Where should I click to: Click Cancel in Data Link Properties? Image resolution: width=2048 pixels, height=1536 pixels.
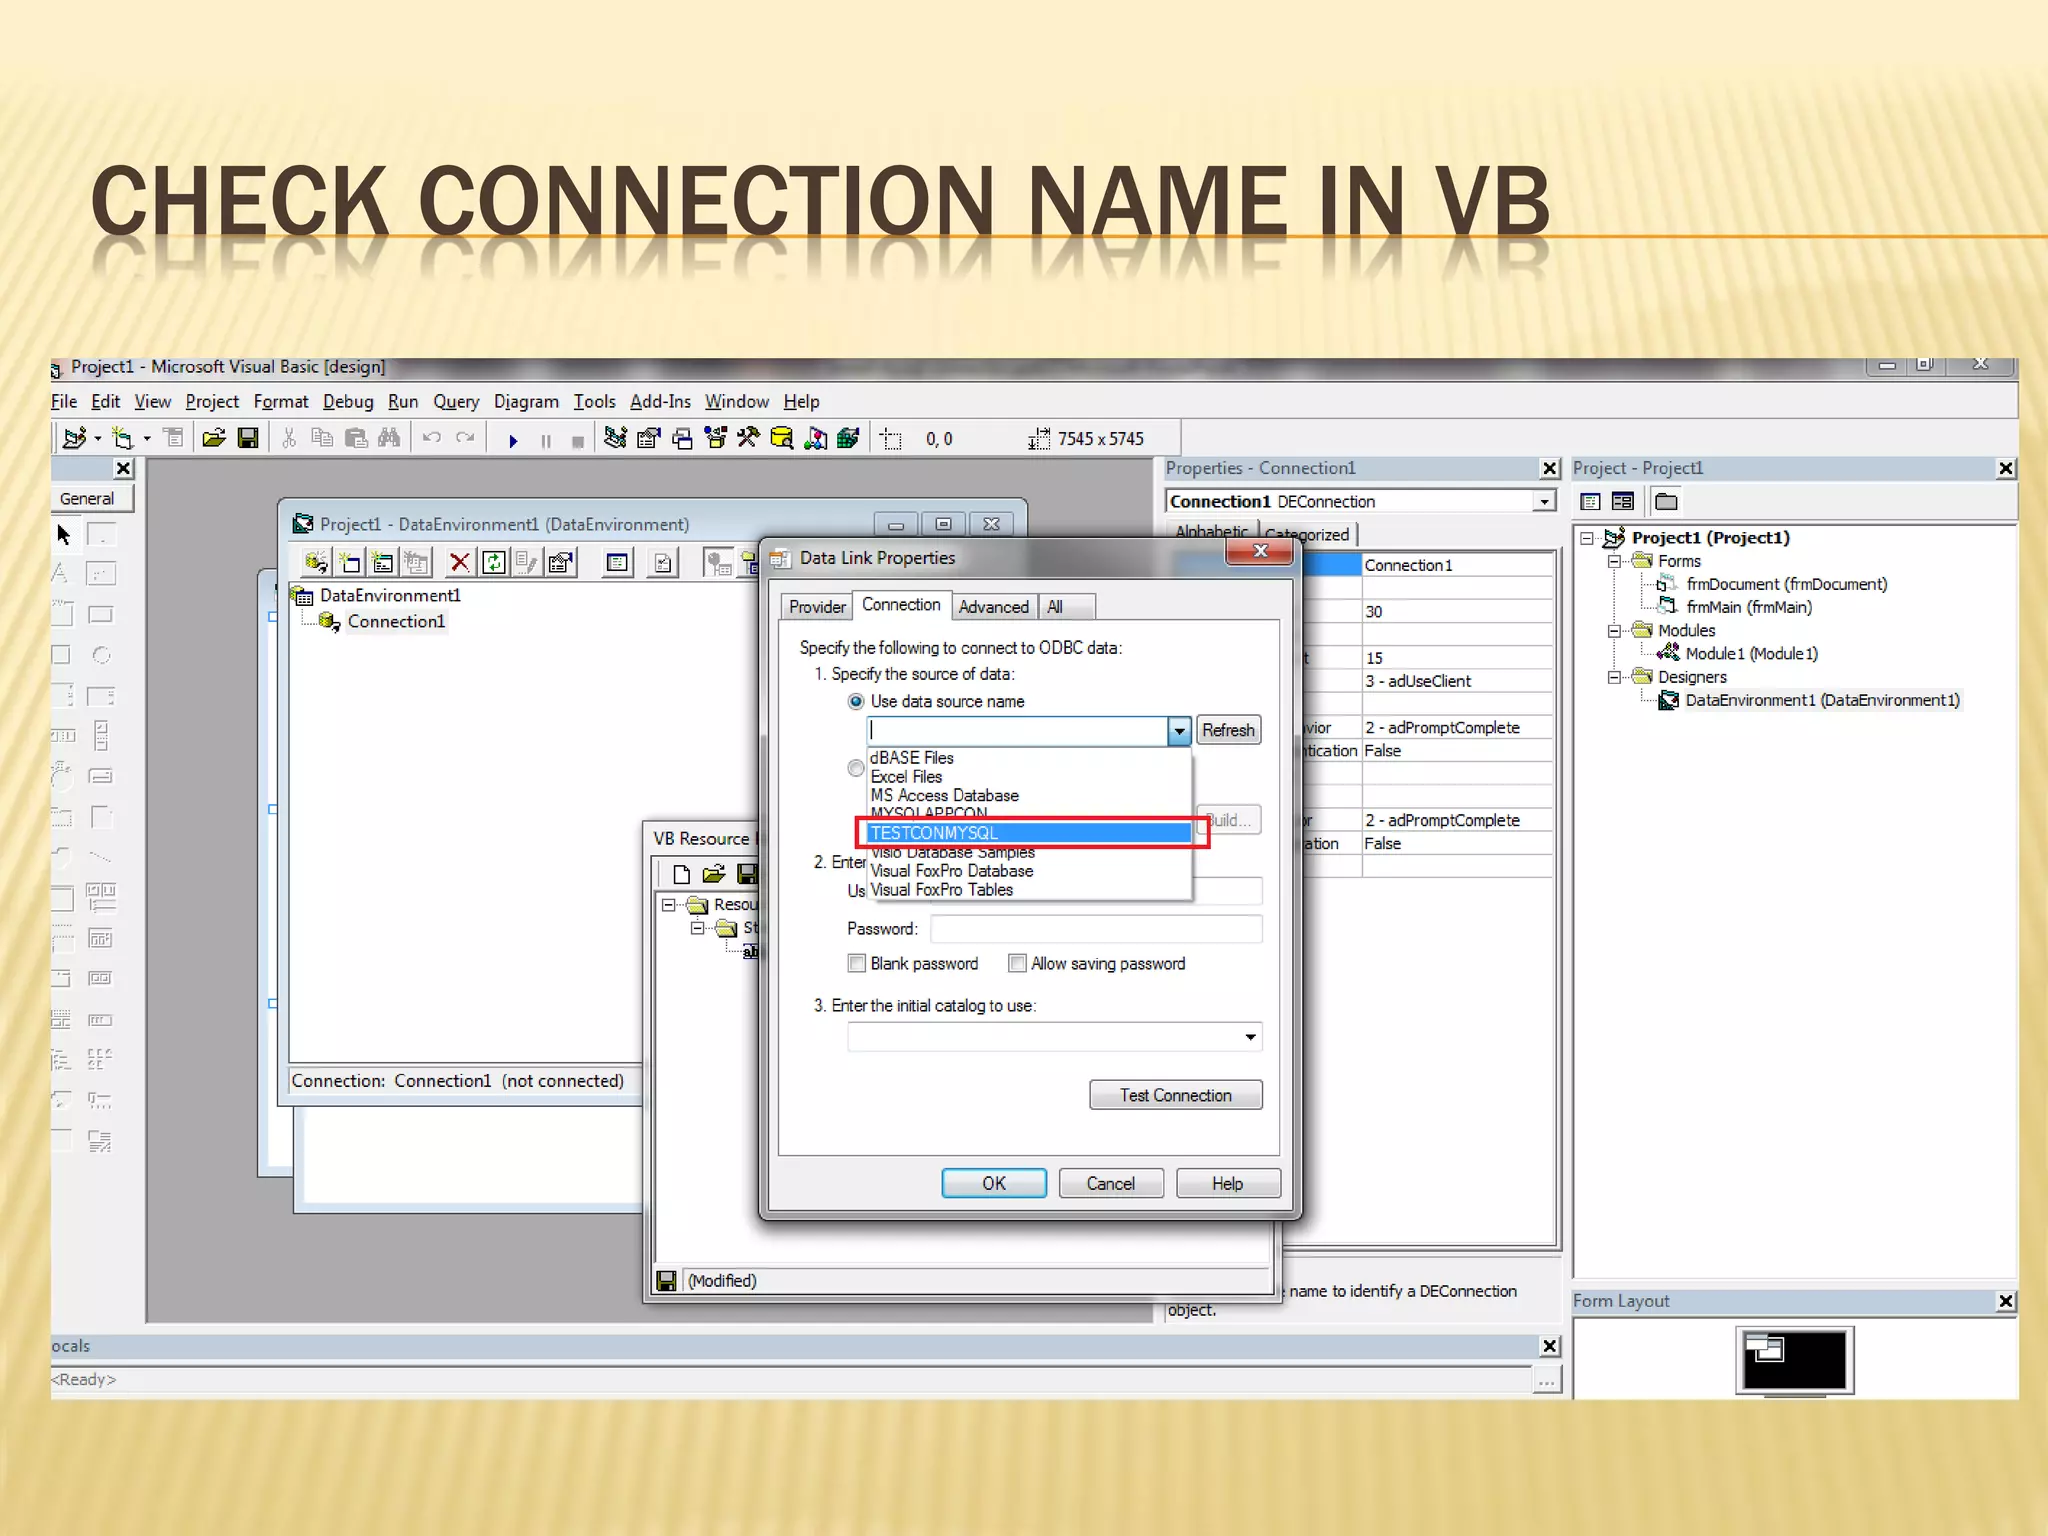(x=1111, y=1183)
